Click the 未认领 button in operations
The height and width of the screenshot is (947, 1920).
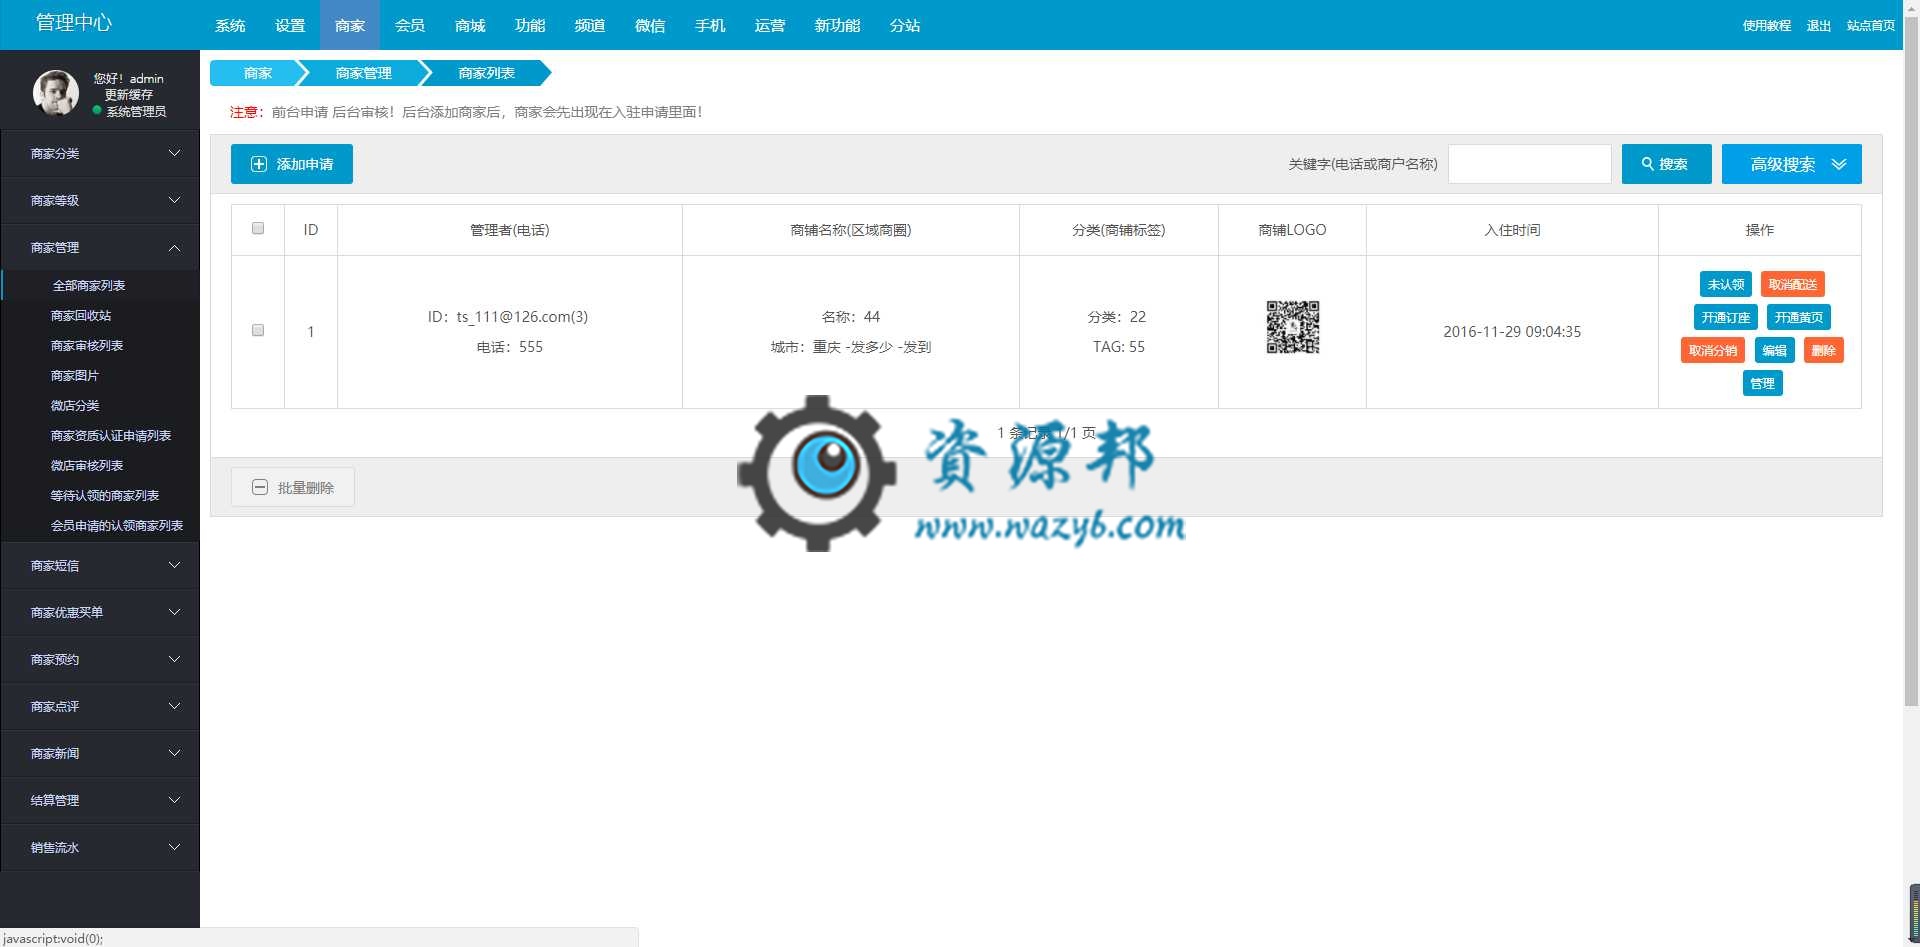point(1725,284)
